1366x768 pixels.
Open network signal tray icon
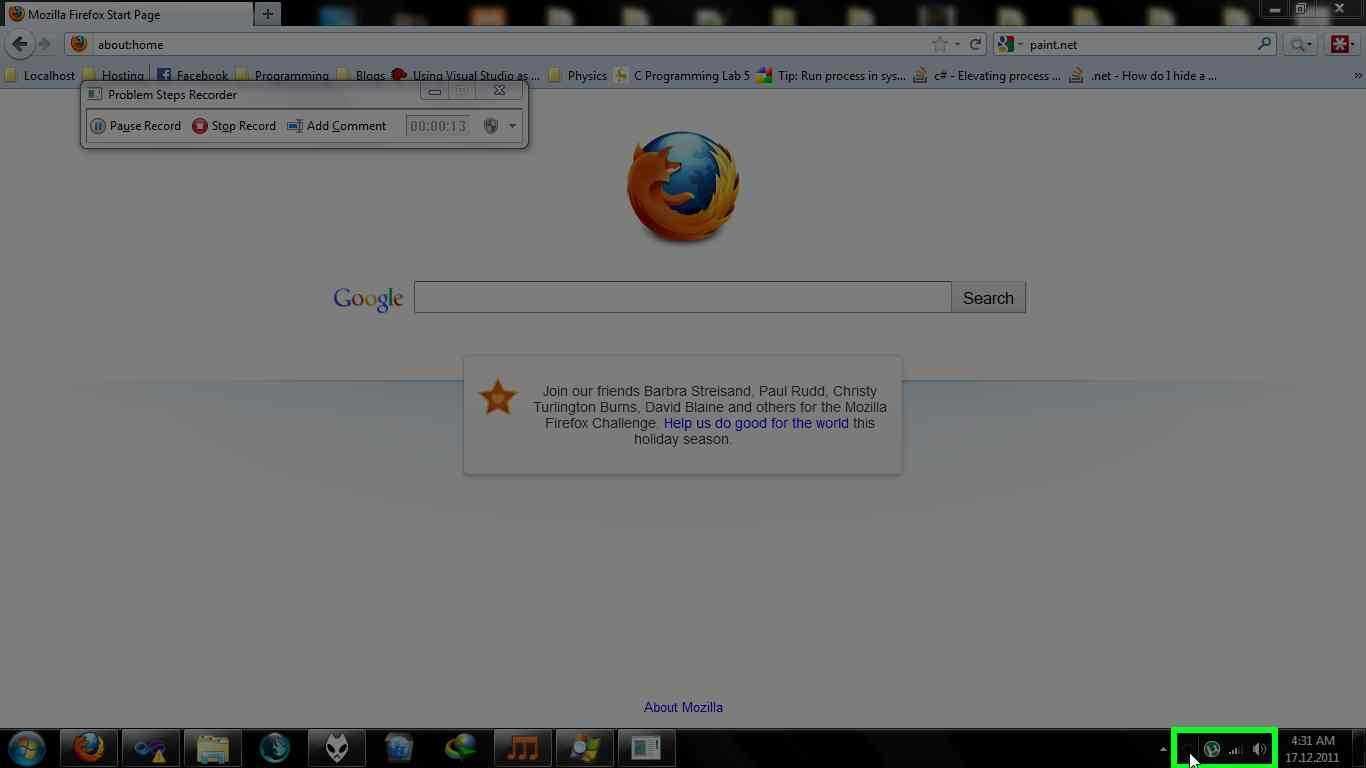pyautogui.click(x=1236, y=749)
